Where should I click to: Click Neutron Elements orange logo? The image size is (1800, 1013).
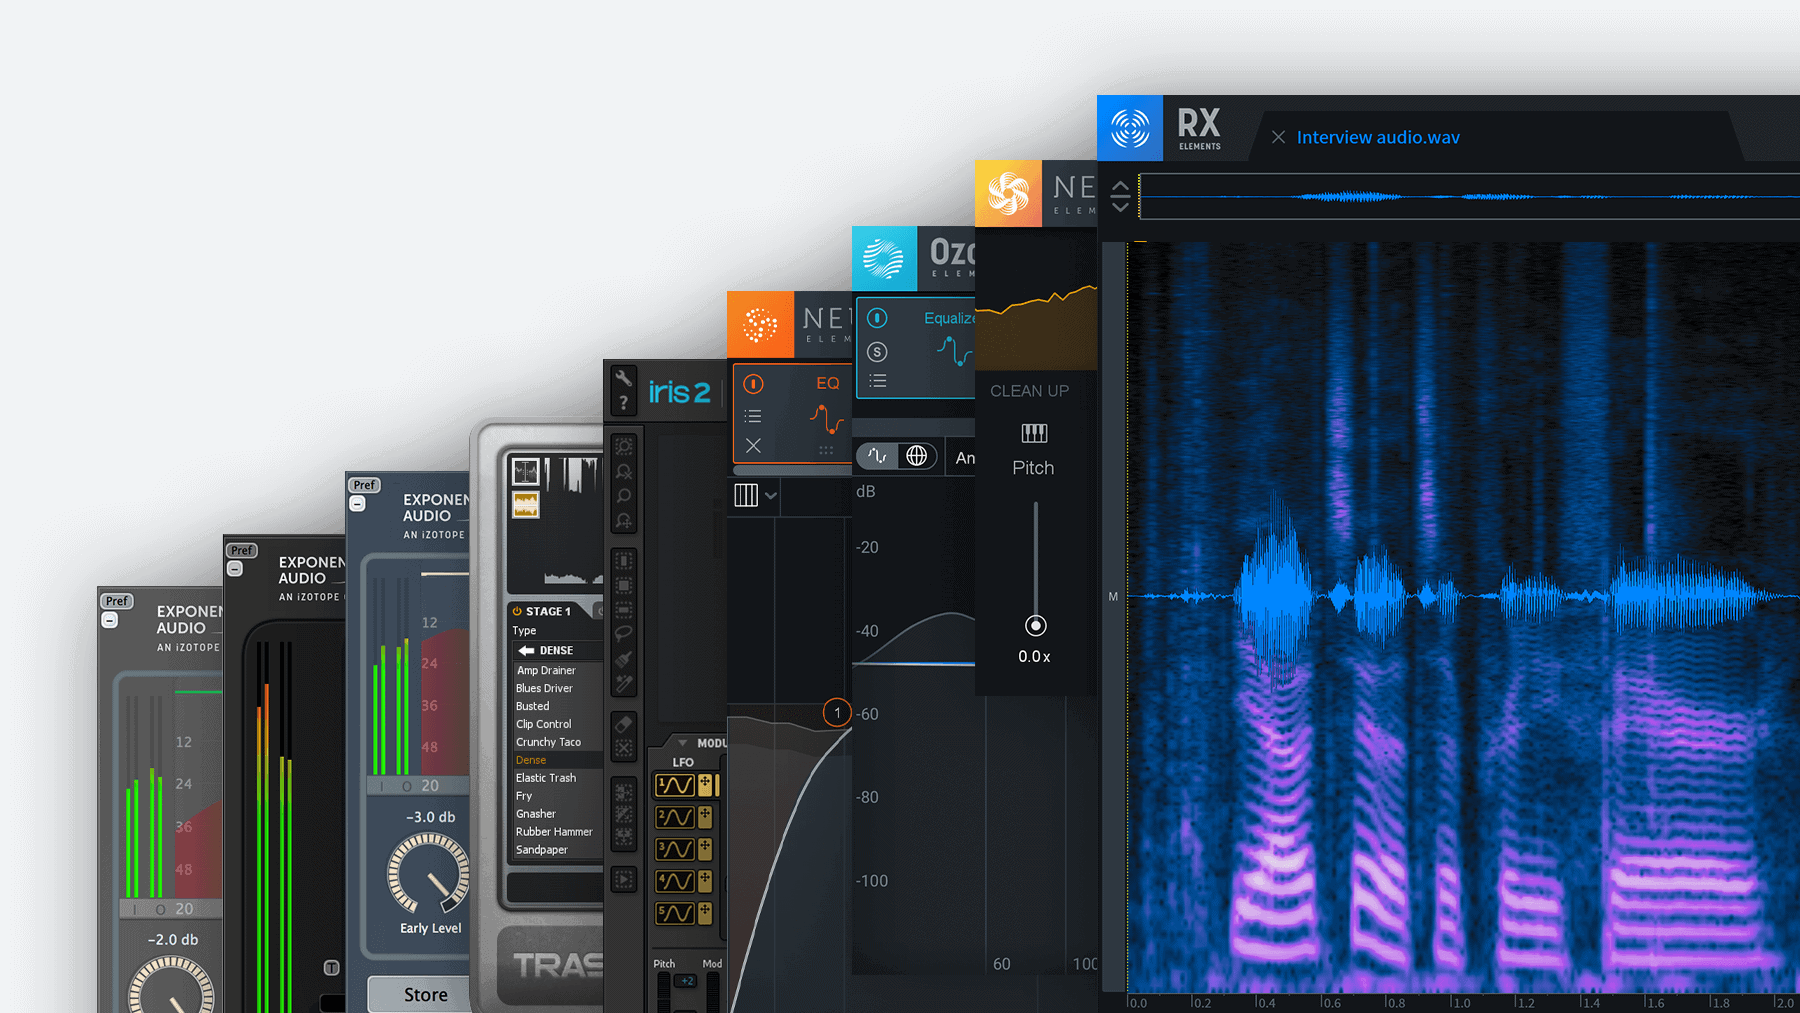coord(760,325)
